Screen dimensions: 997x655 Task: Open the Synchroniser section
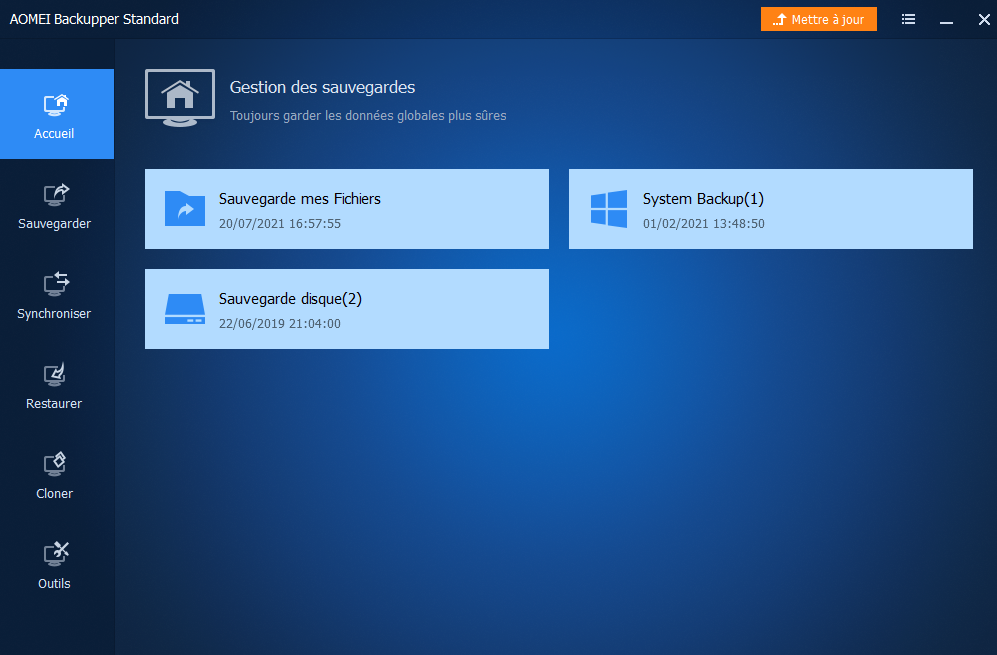(55, 296)
